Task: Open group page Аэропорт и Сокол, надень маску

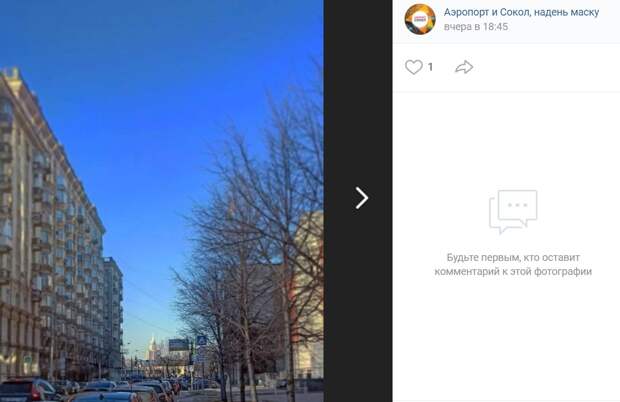Action: [x=521, y=12]
